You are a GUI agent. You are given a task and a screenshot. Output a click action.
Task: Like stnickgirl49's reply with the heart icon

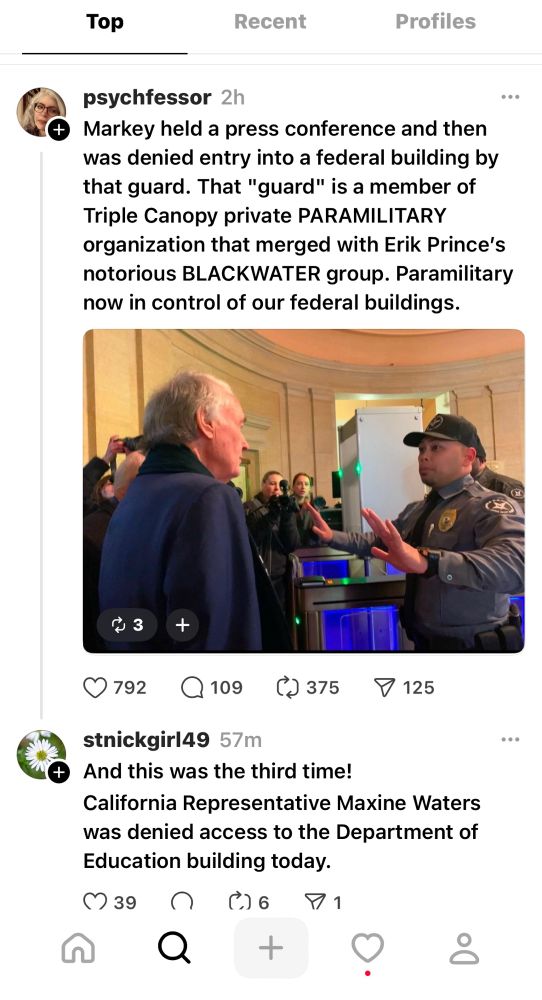[95, 902]
